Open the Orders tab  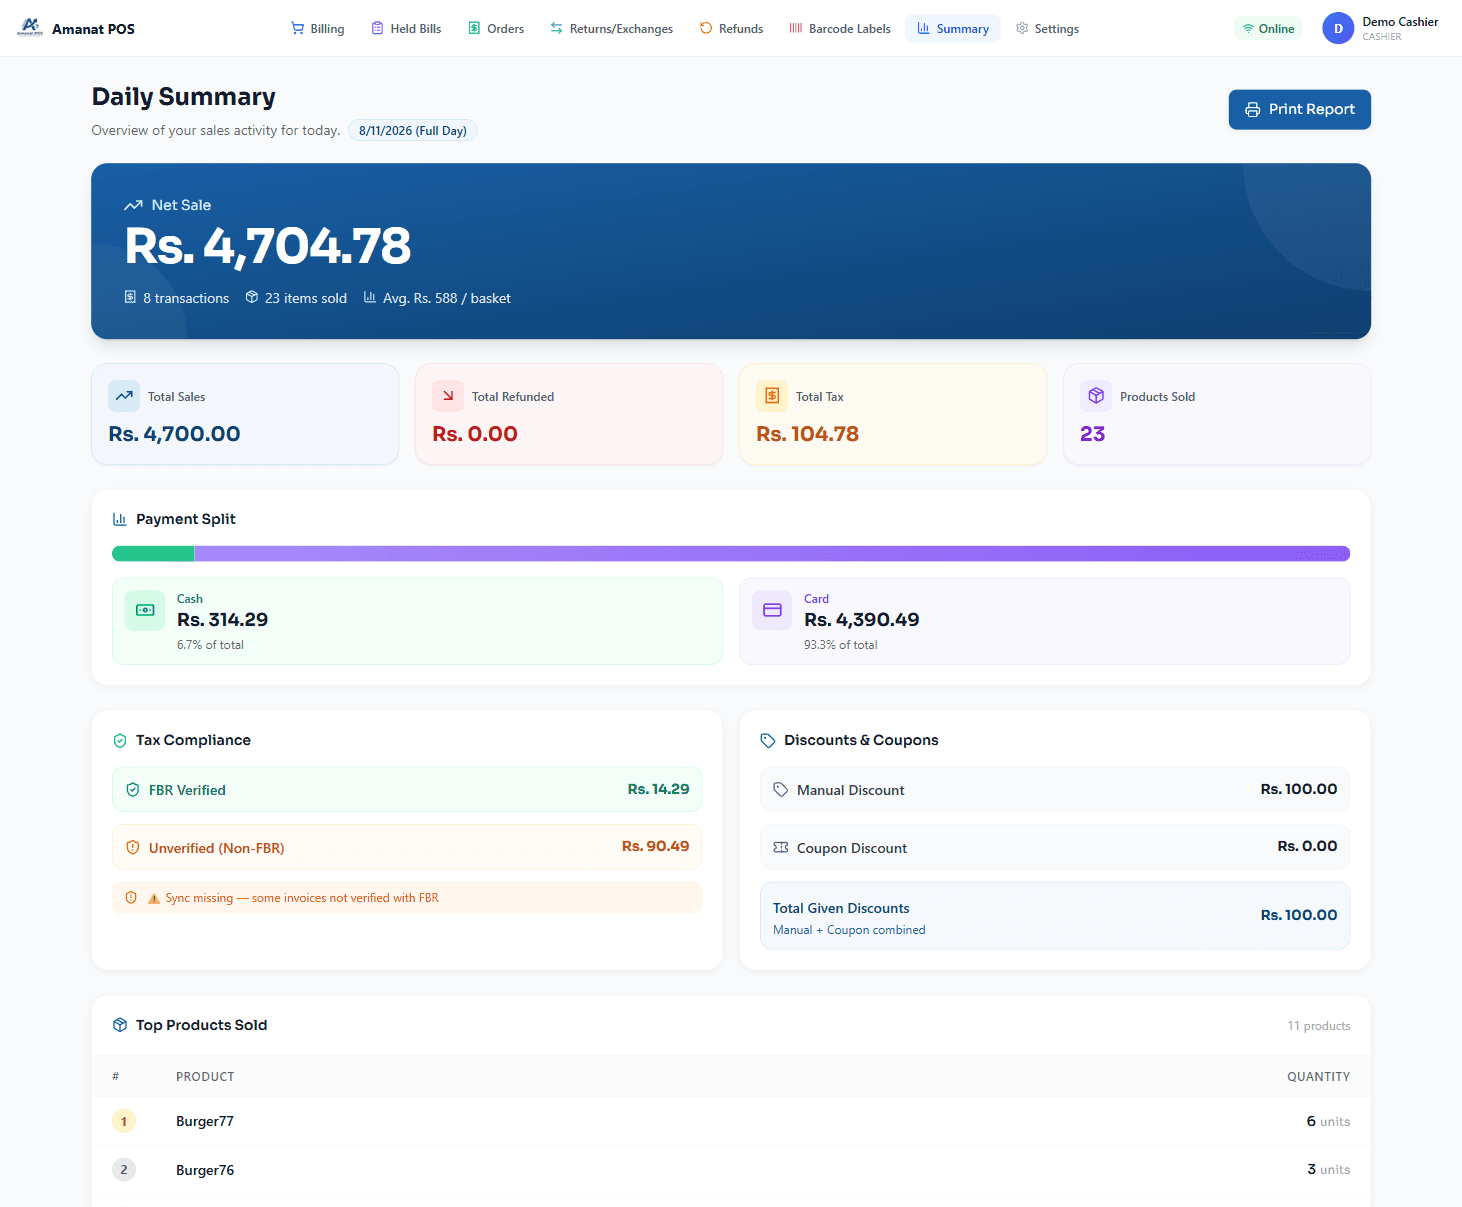tap(496, 29)
